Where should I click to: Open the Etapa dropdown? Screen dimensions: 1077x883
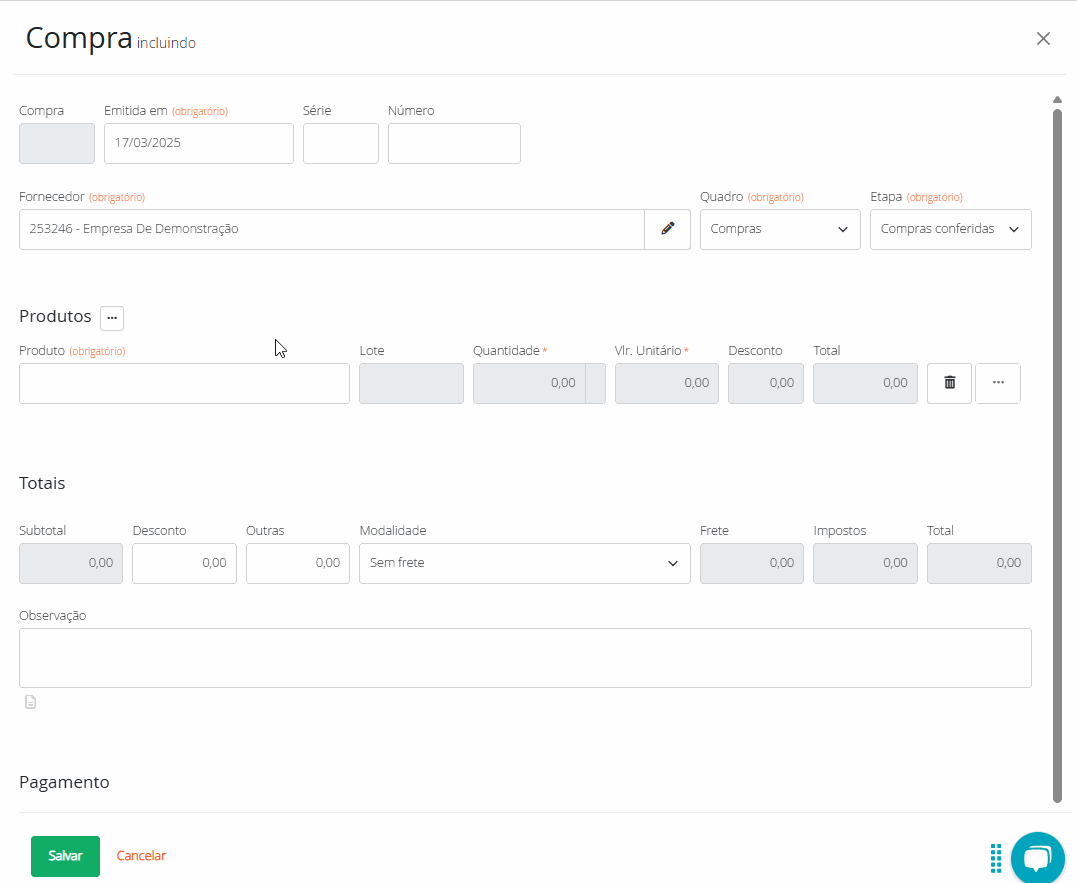pyautogui.click(x=949, y=229)
